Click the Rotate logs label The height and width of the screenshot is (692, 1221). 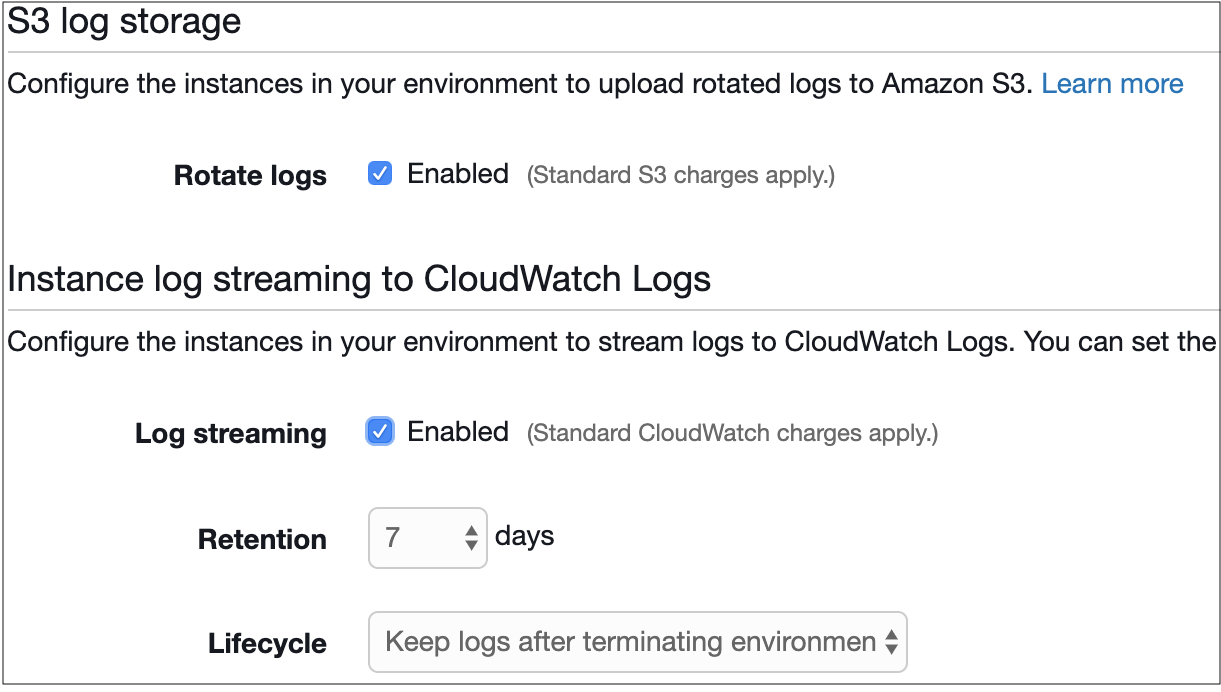pos(250,176)
